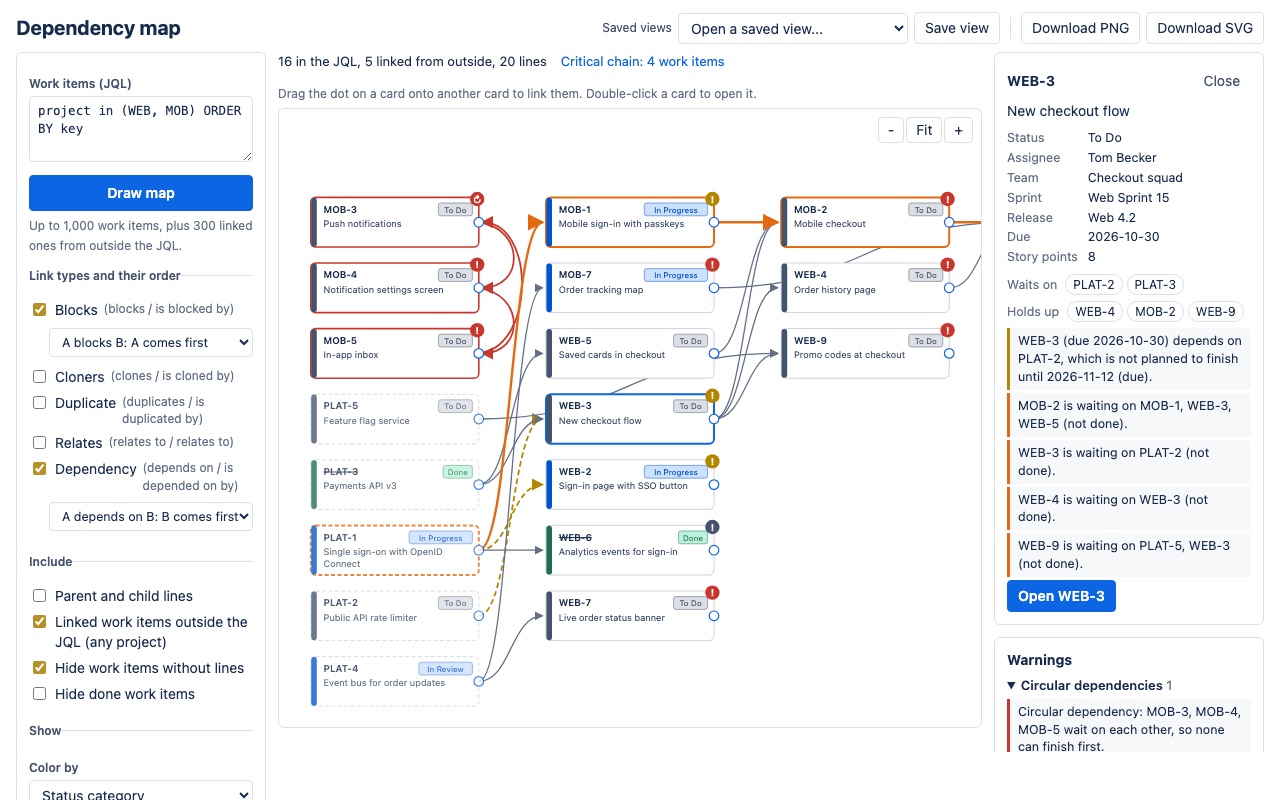Click the link dot on the PLAT-4 card
Screen dimensions: 1280x800
click(x=479, y=681)
